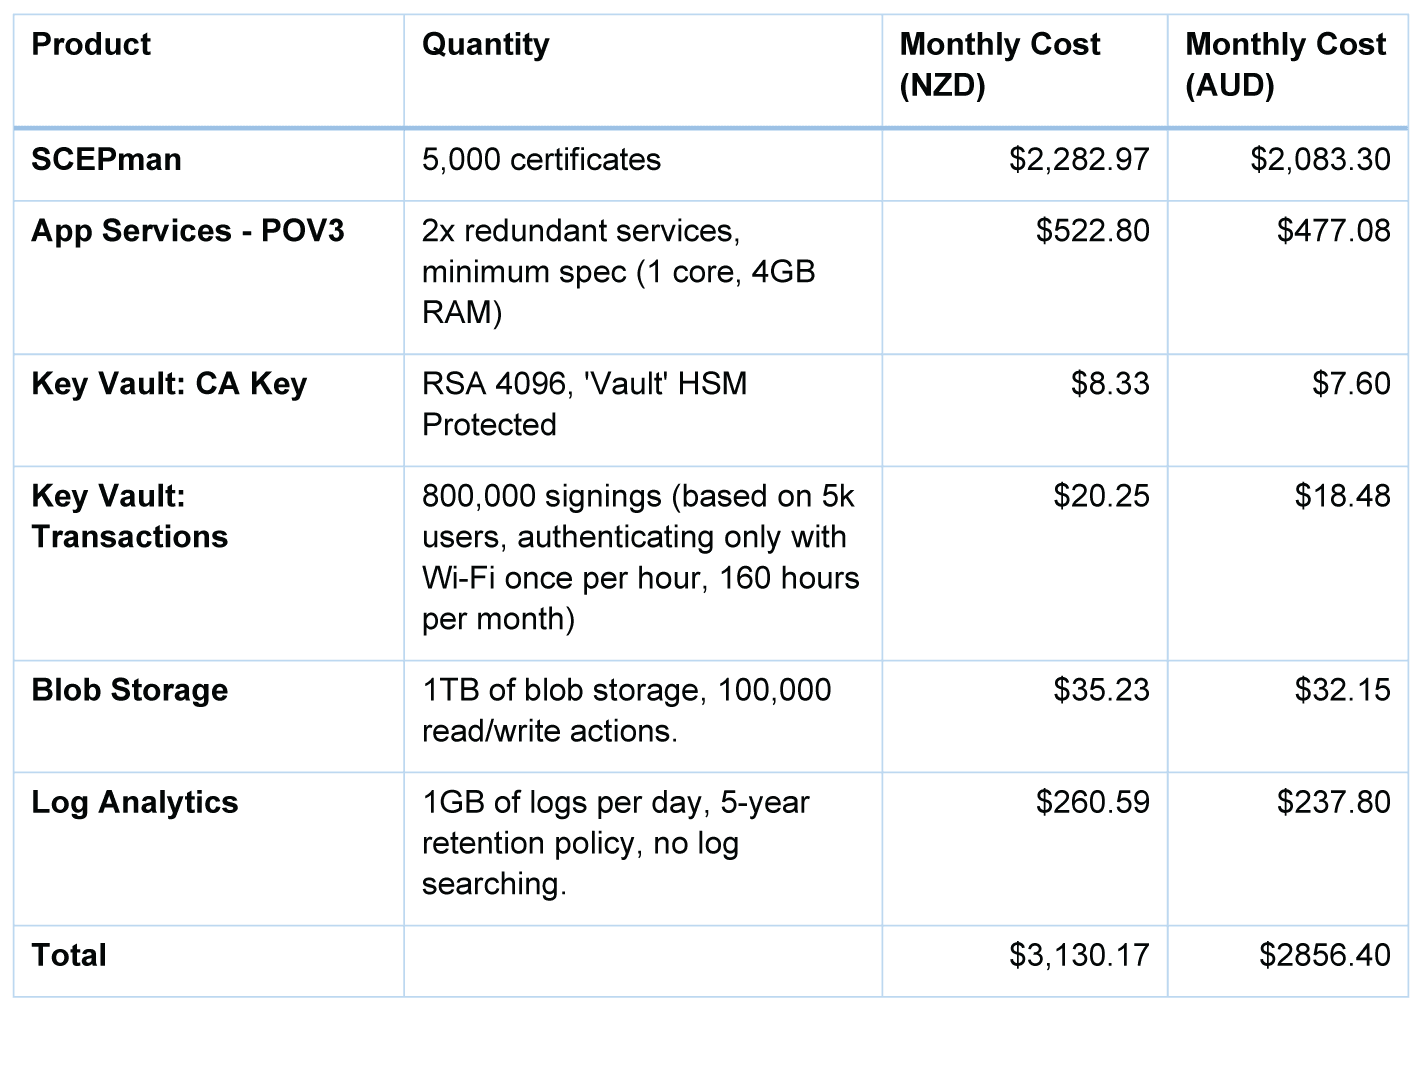Select the Monthly Cost (AUD) header
1423x1080 pixels.
pos(1285,65)
